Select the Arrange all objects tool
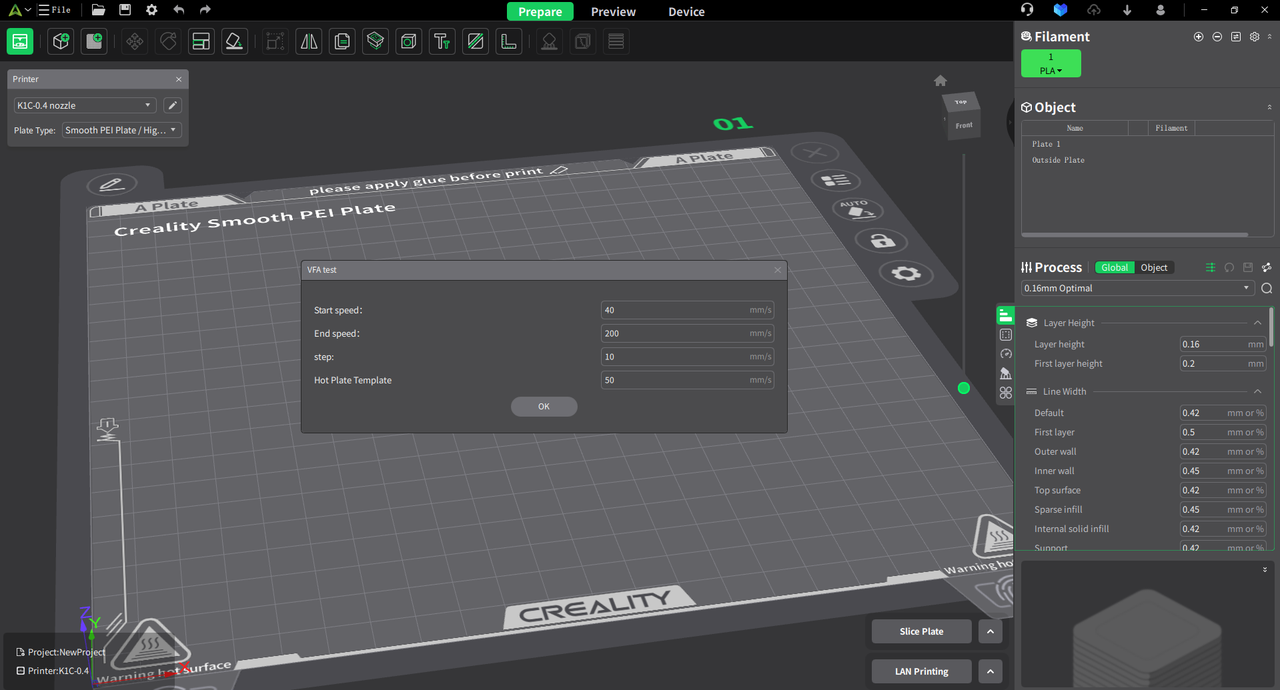1280x690 pixels. click(x=201, y=41)
